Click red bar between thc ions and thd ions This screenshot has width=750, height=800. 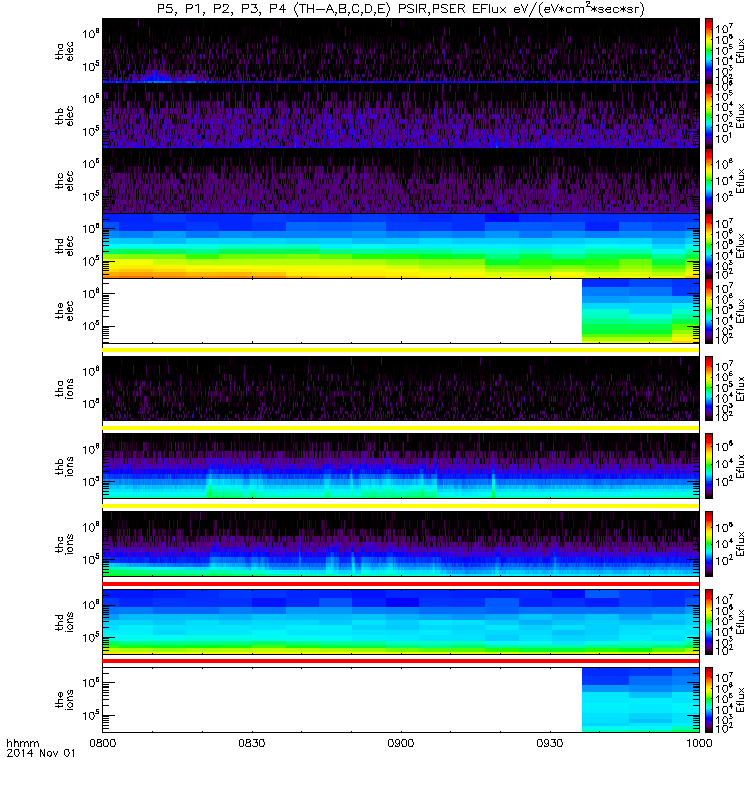coord(401,583)
